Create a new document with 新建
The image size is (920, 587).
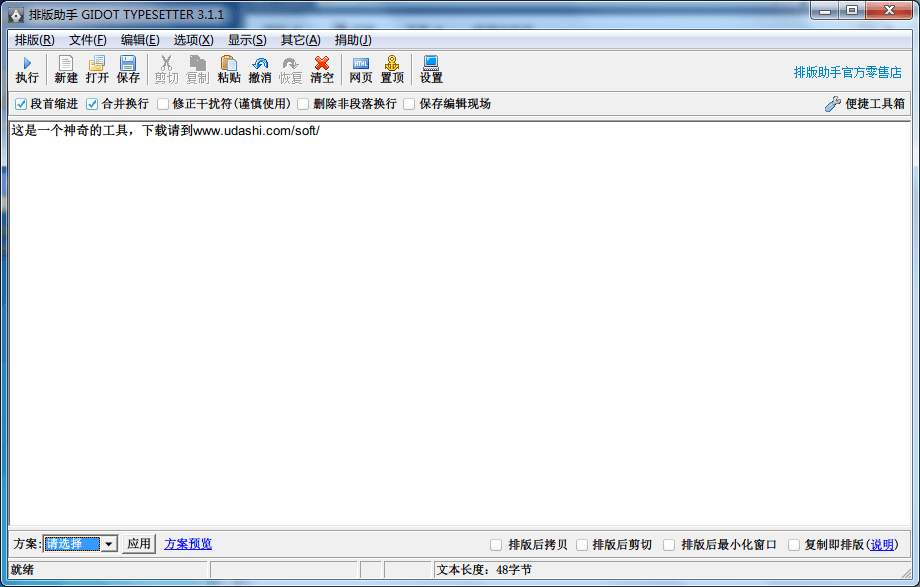(66, 70)
